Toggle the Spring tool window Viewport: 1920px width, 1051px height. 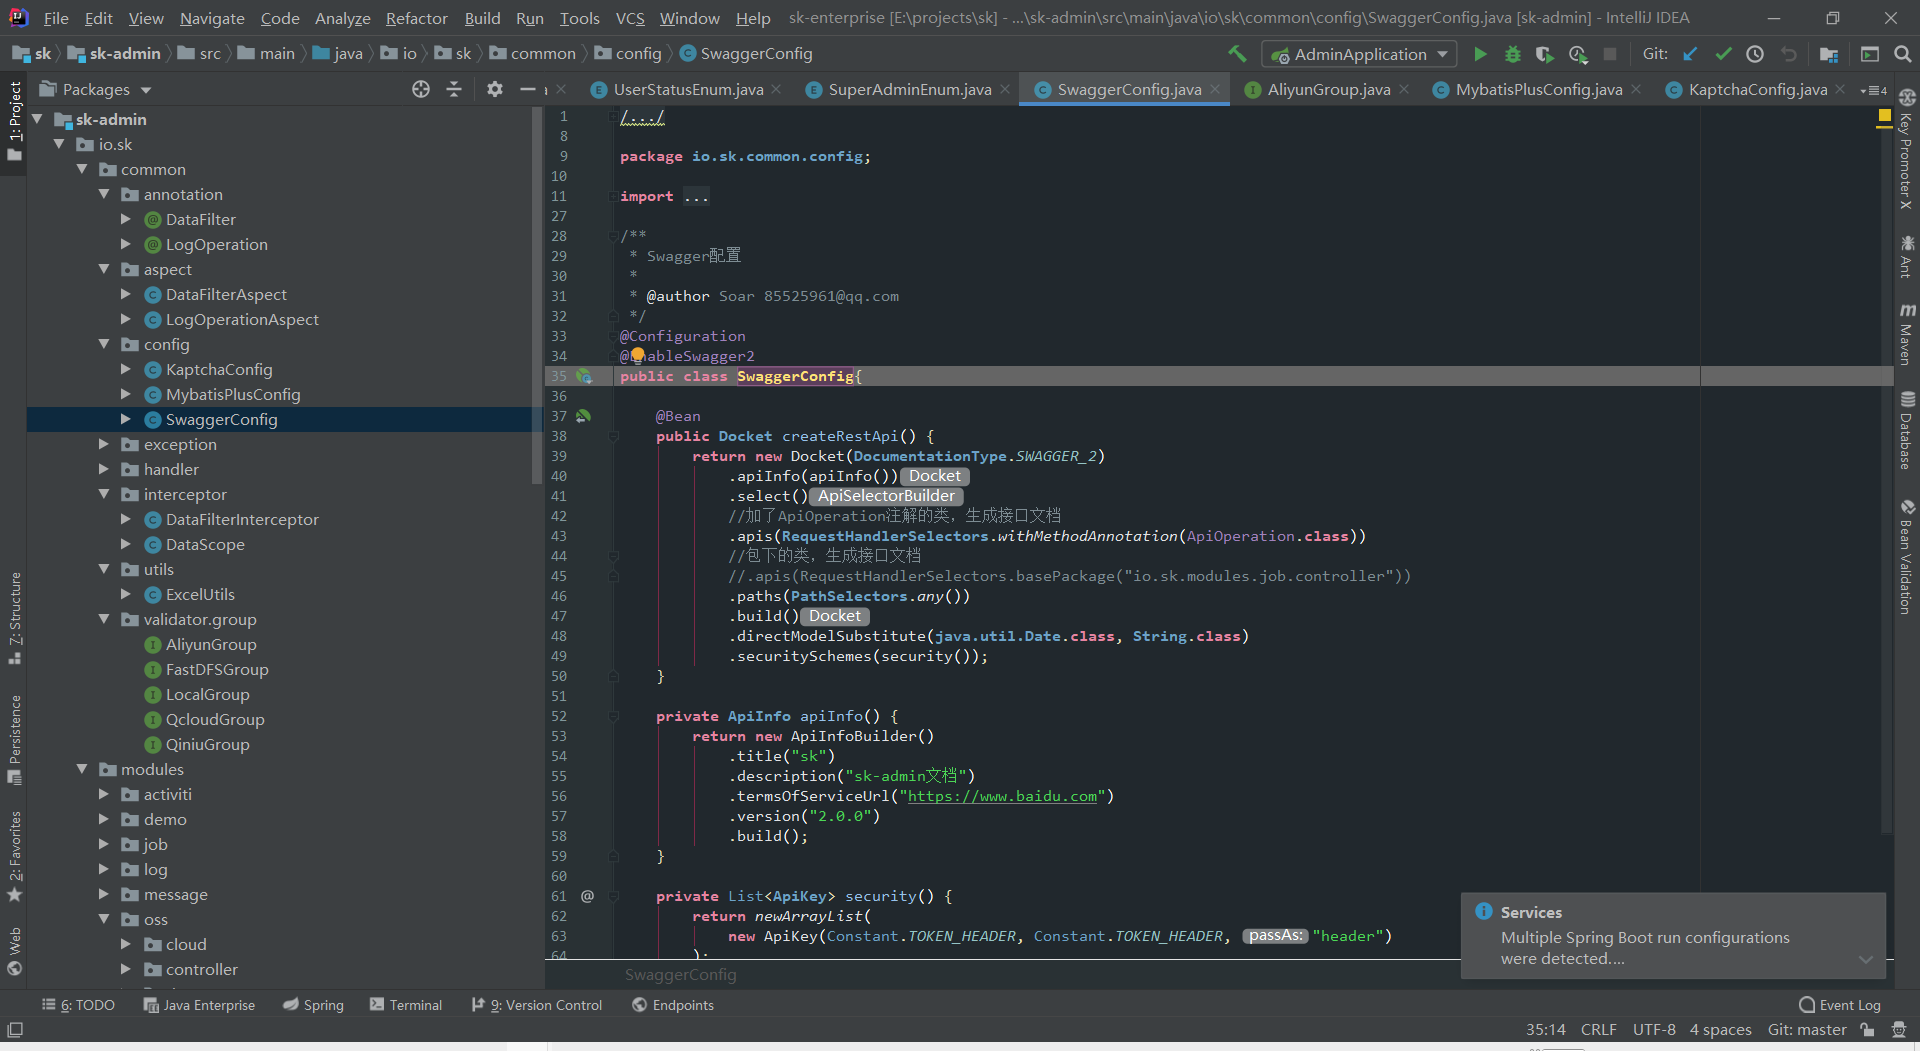312,1005
